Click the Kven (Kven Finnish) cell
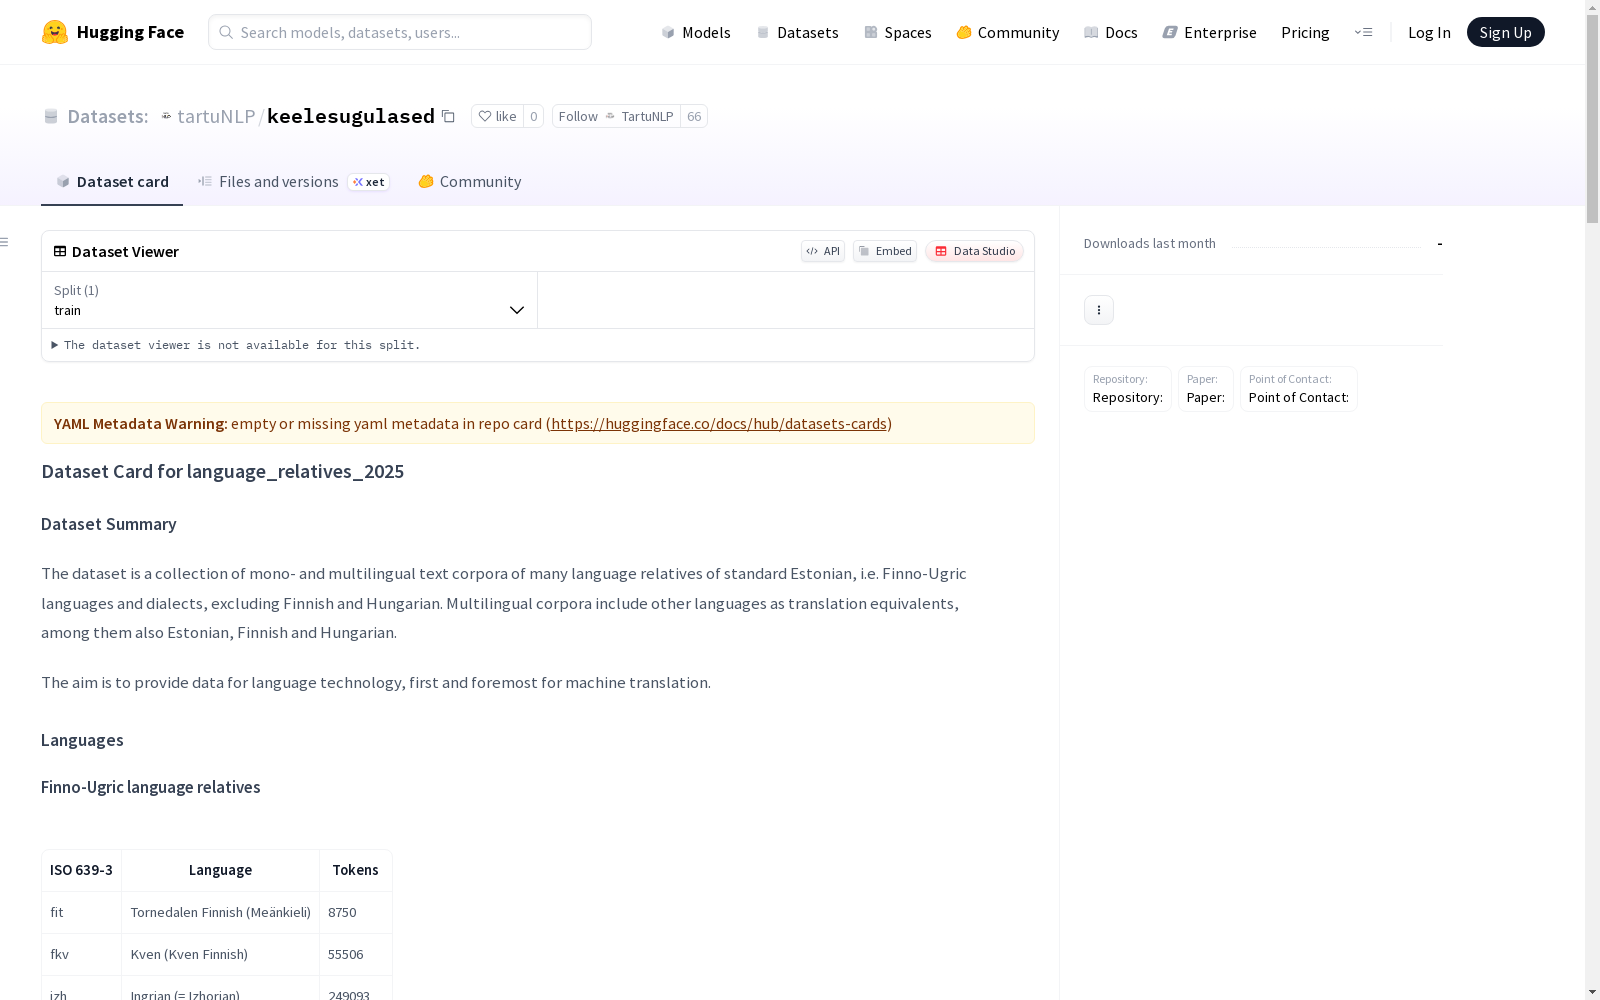The image size is (1600, 1000). 221,954
